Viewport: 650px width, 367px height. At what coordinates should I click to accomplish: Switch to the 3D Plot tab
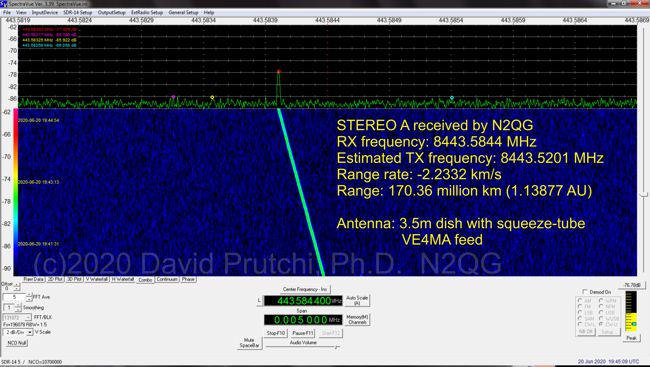pyautogui.click(x=74, y=280)
